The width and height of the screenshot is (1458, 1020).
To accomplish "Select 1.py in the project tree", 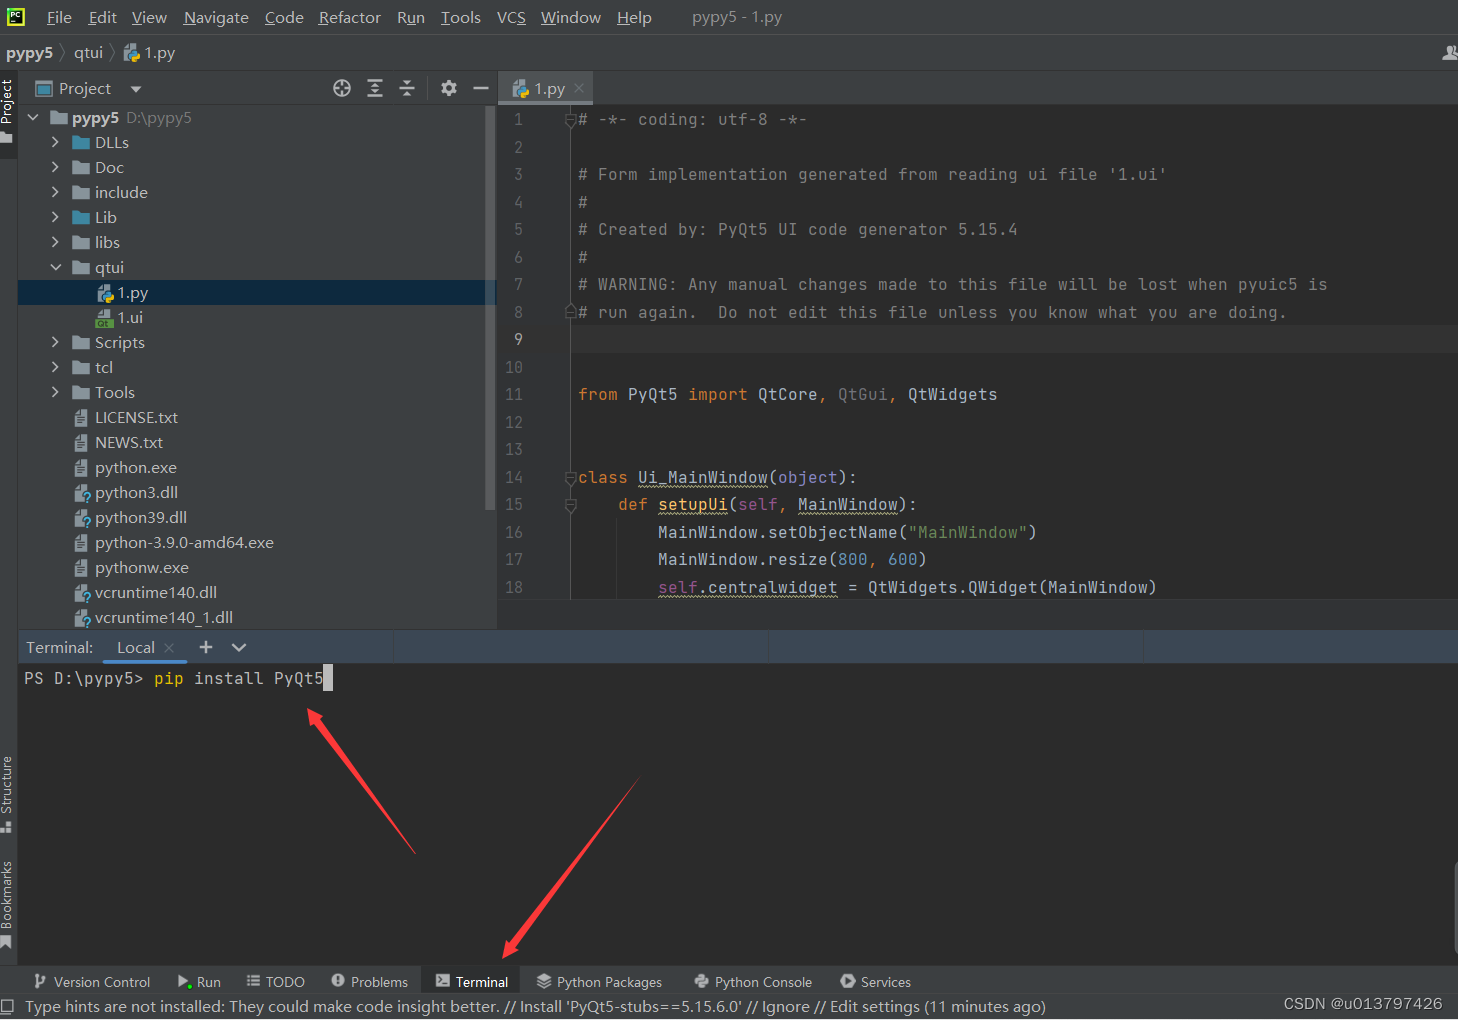I will 256,292.
